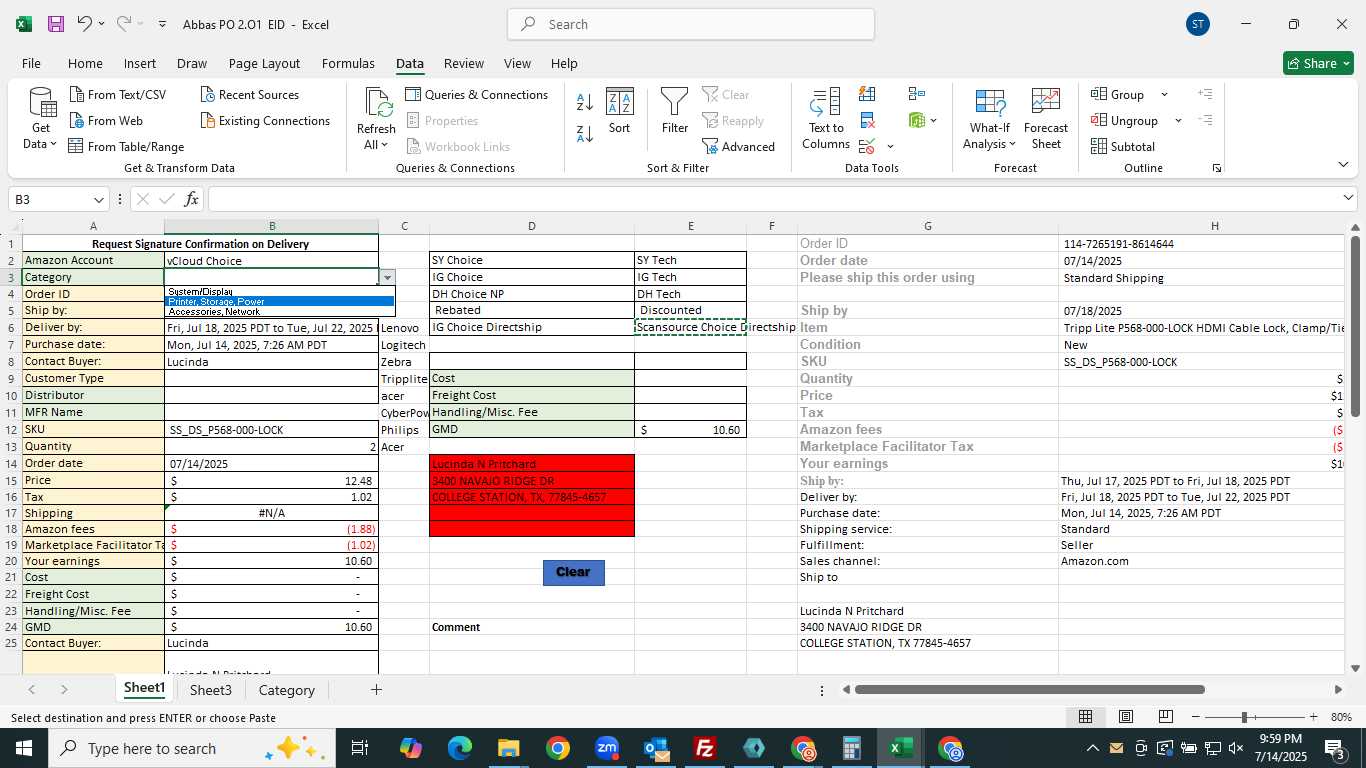Viewport: 1366px width, 768px height.
Task: Click the horizontal scrollbar thumb
Action: 1029,689
